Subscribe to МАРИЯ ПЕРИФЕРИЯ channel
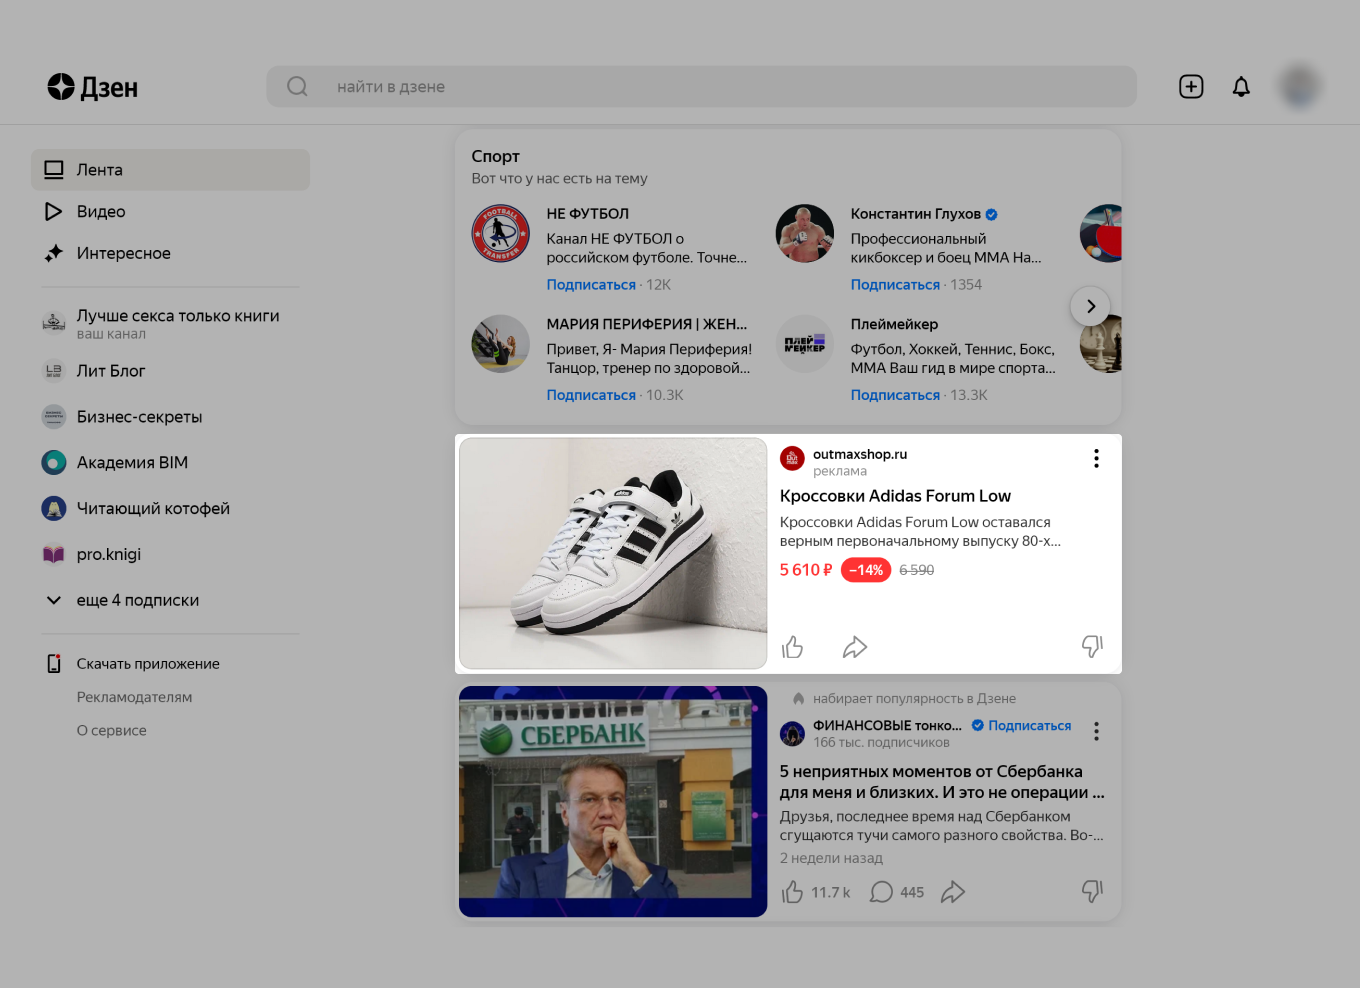Viewport: 1360px width, 988px height. pyautogui.click(x=591, y=395)
